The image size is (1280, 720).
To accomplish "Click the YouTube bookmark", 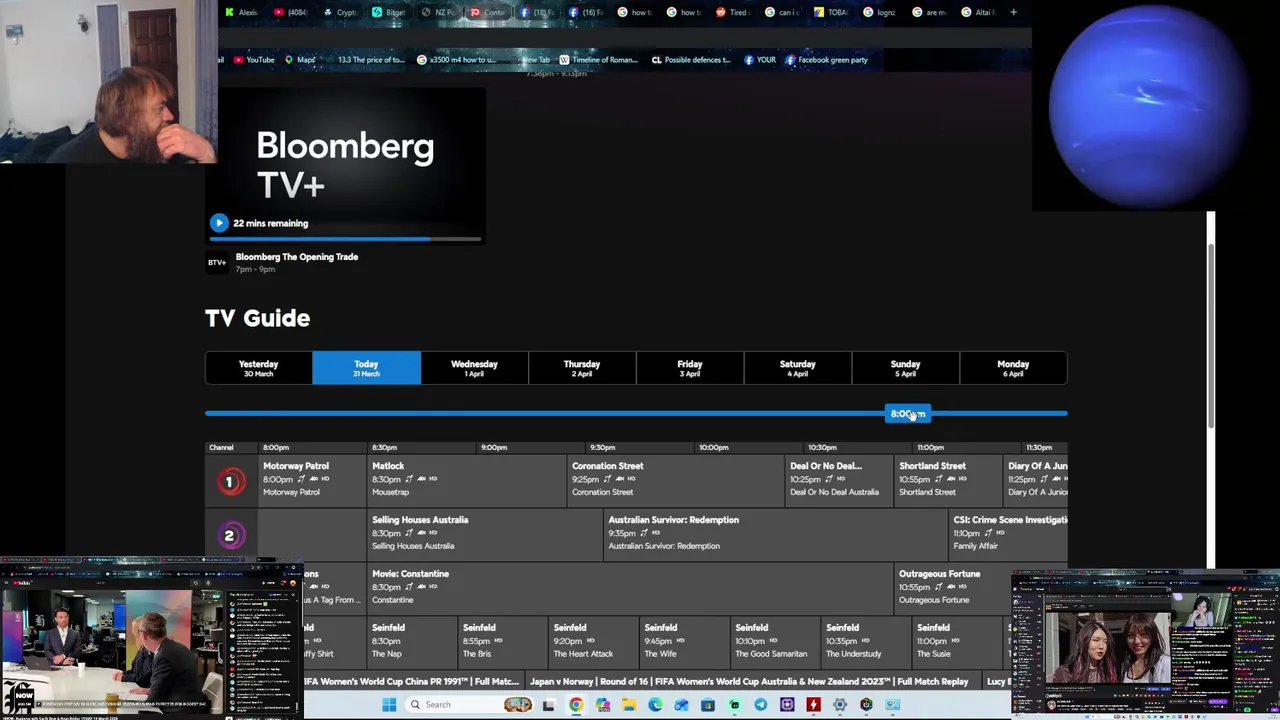I will pyautogui.click(x=254, y=60).
